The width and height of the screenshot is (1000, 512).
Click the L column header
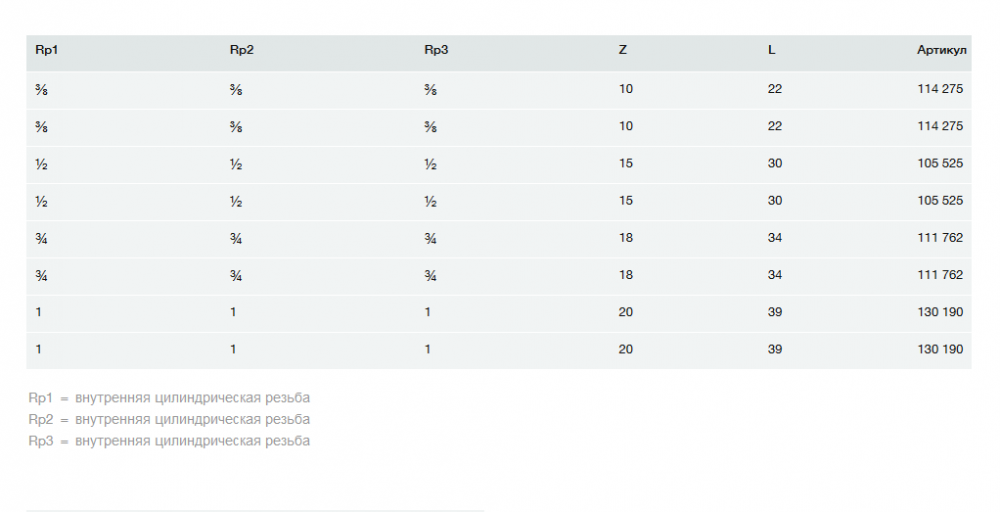coord(772,50)
